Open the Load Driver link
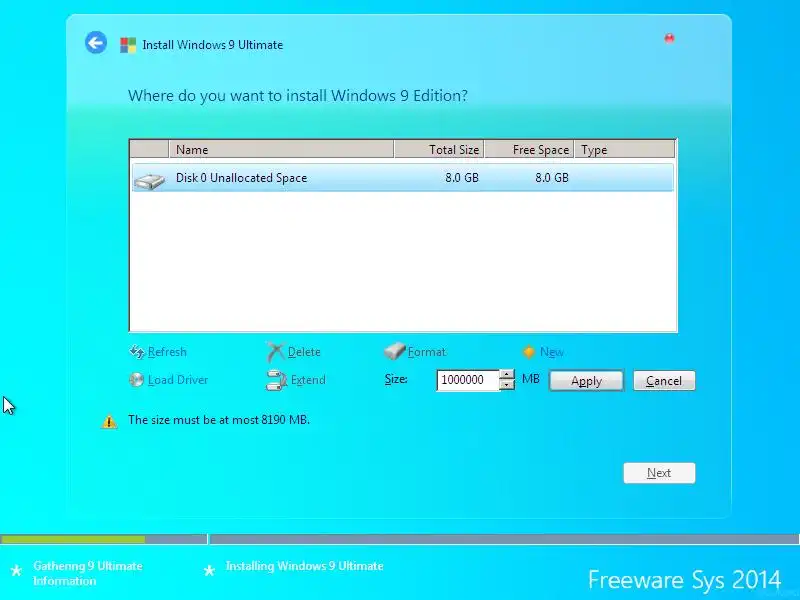 178,380
